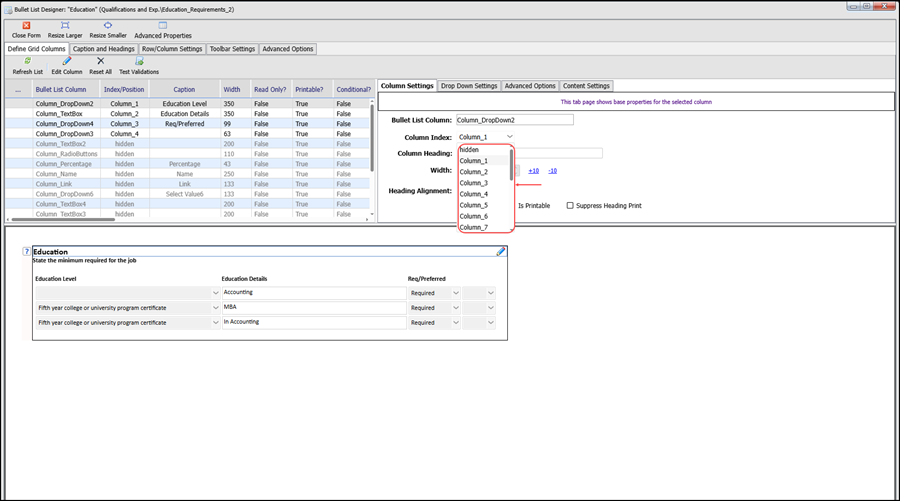Open Required dropdown in the MBA row
This screenshot has height=501, width=900.
coord(456,308)
